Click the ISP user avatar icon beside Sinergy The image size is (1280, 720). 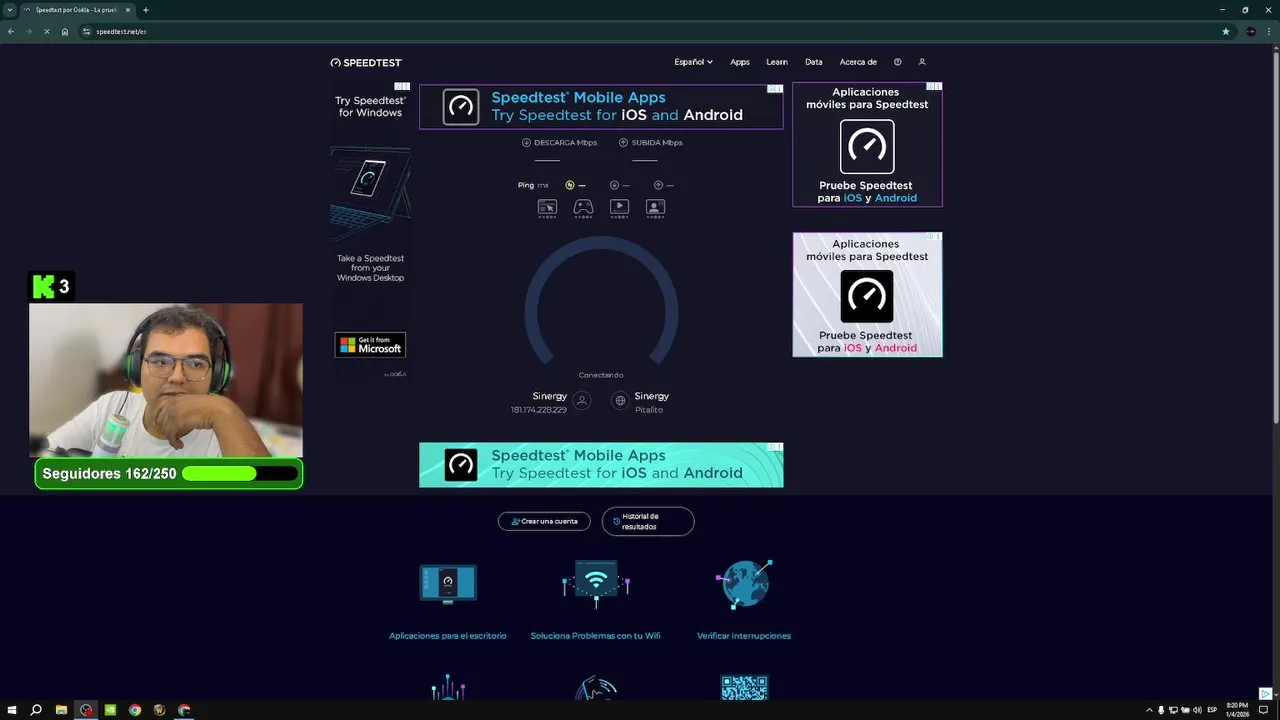click(582, 401)
